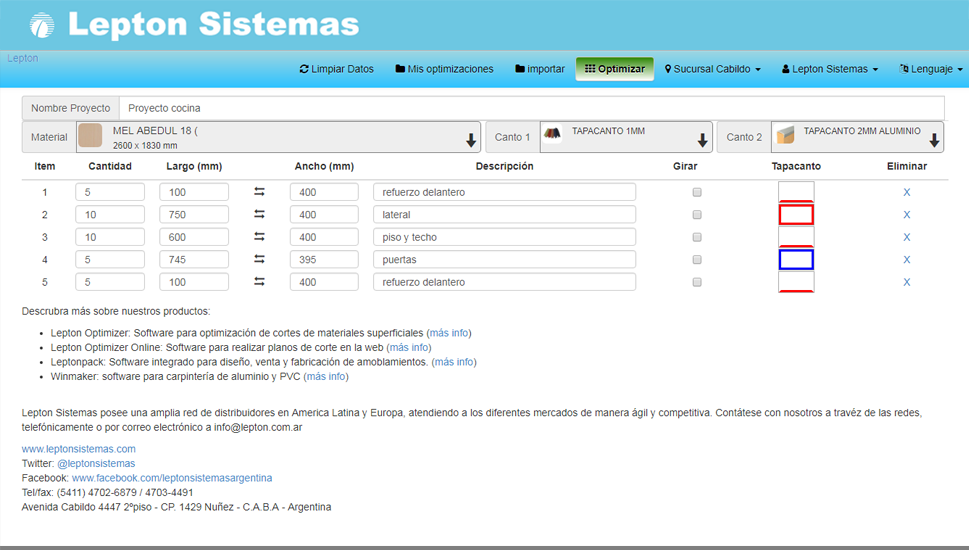
Task: Open más info link for Lepton Optimizer
Action: click(x=449, y=332)
